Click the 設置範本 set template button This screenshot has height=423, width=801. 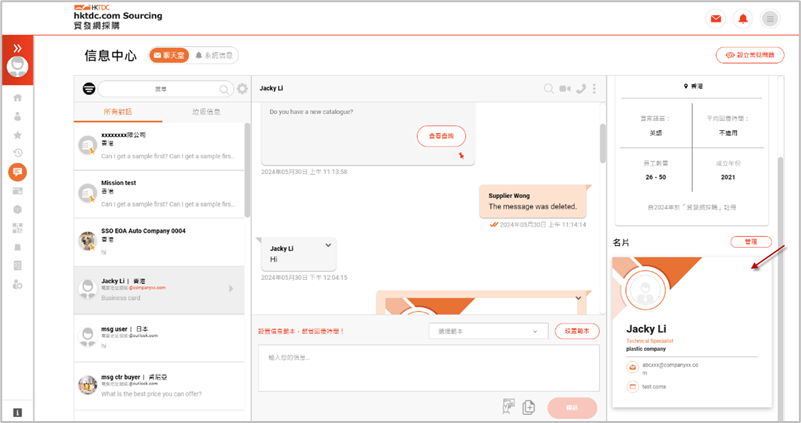(x=577, y=331)
